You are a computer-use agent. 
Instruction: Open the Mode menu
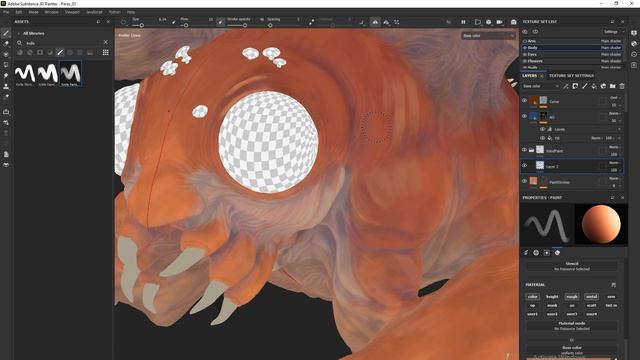(33, 12)
